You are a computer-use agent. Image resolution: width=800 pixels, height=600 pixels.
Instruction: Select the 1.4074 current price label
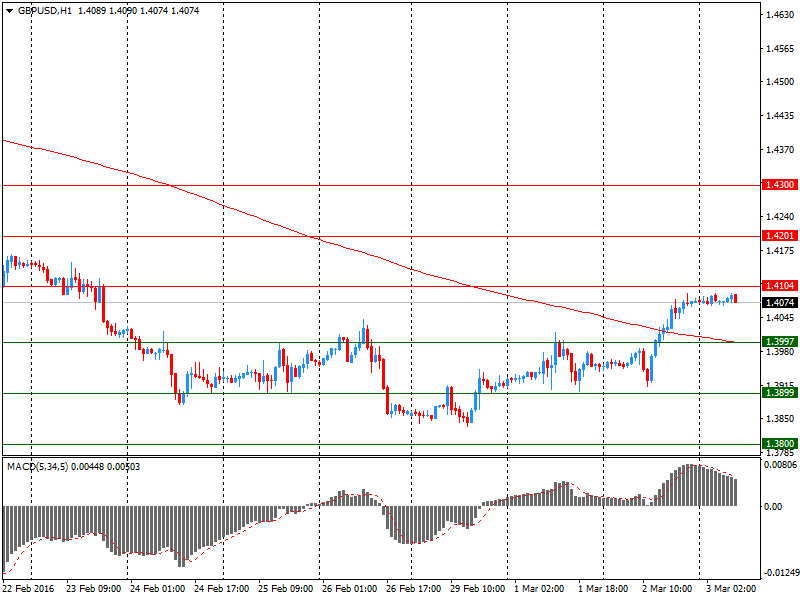pos(780,303)
